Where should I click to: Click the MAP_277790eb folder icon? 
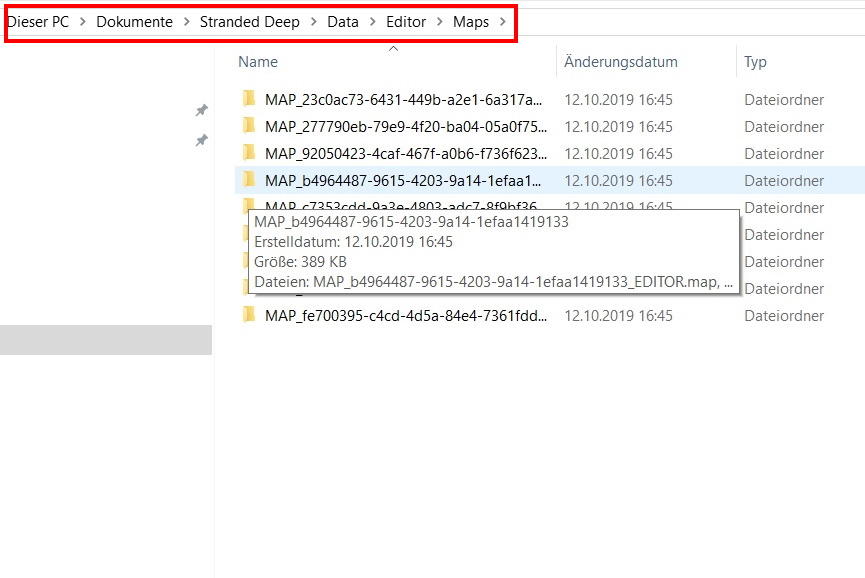click(249, 126)
